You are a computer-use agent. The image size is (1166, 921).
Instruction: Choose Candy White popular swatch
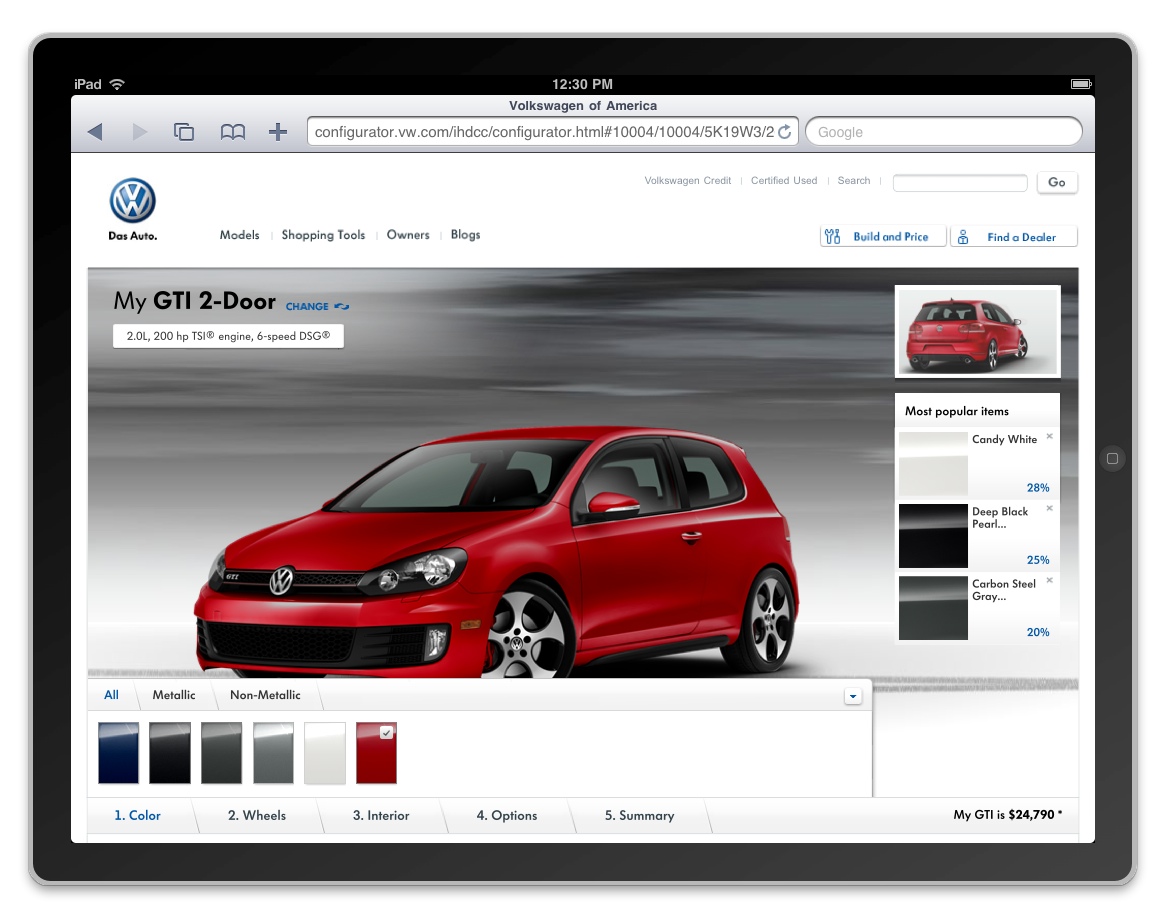(933, 464)
